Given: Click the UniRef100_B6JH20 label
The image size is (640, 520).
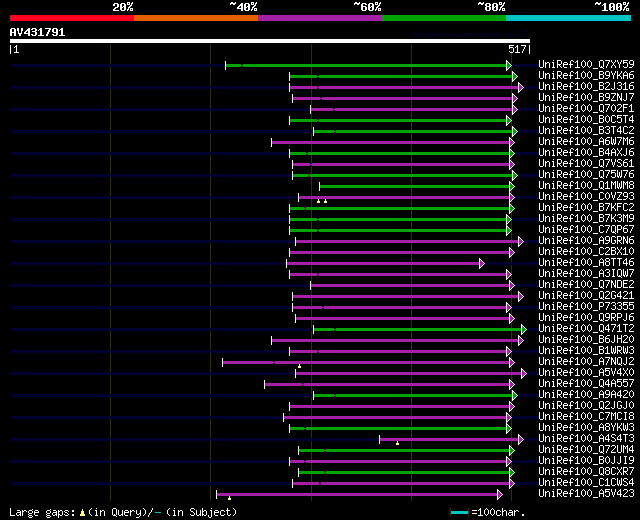Looking at the screenshot, I should (x=586, y=340).
